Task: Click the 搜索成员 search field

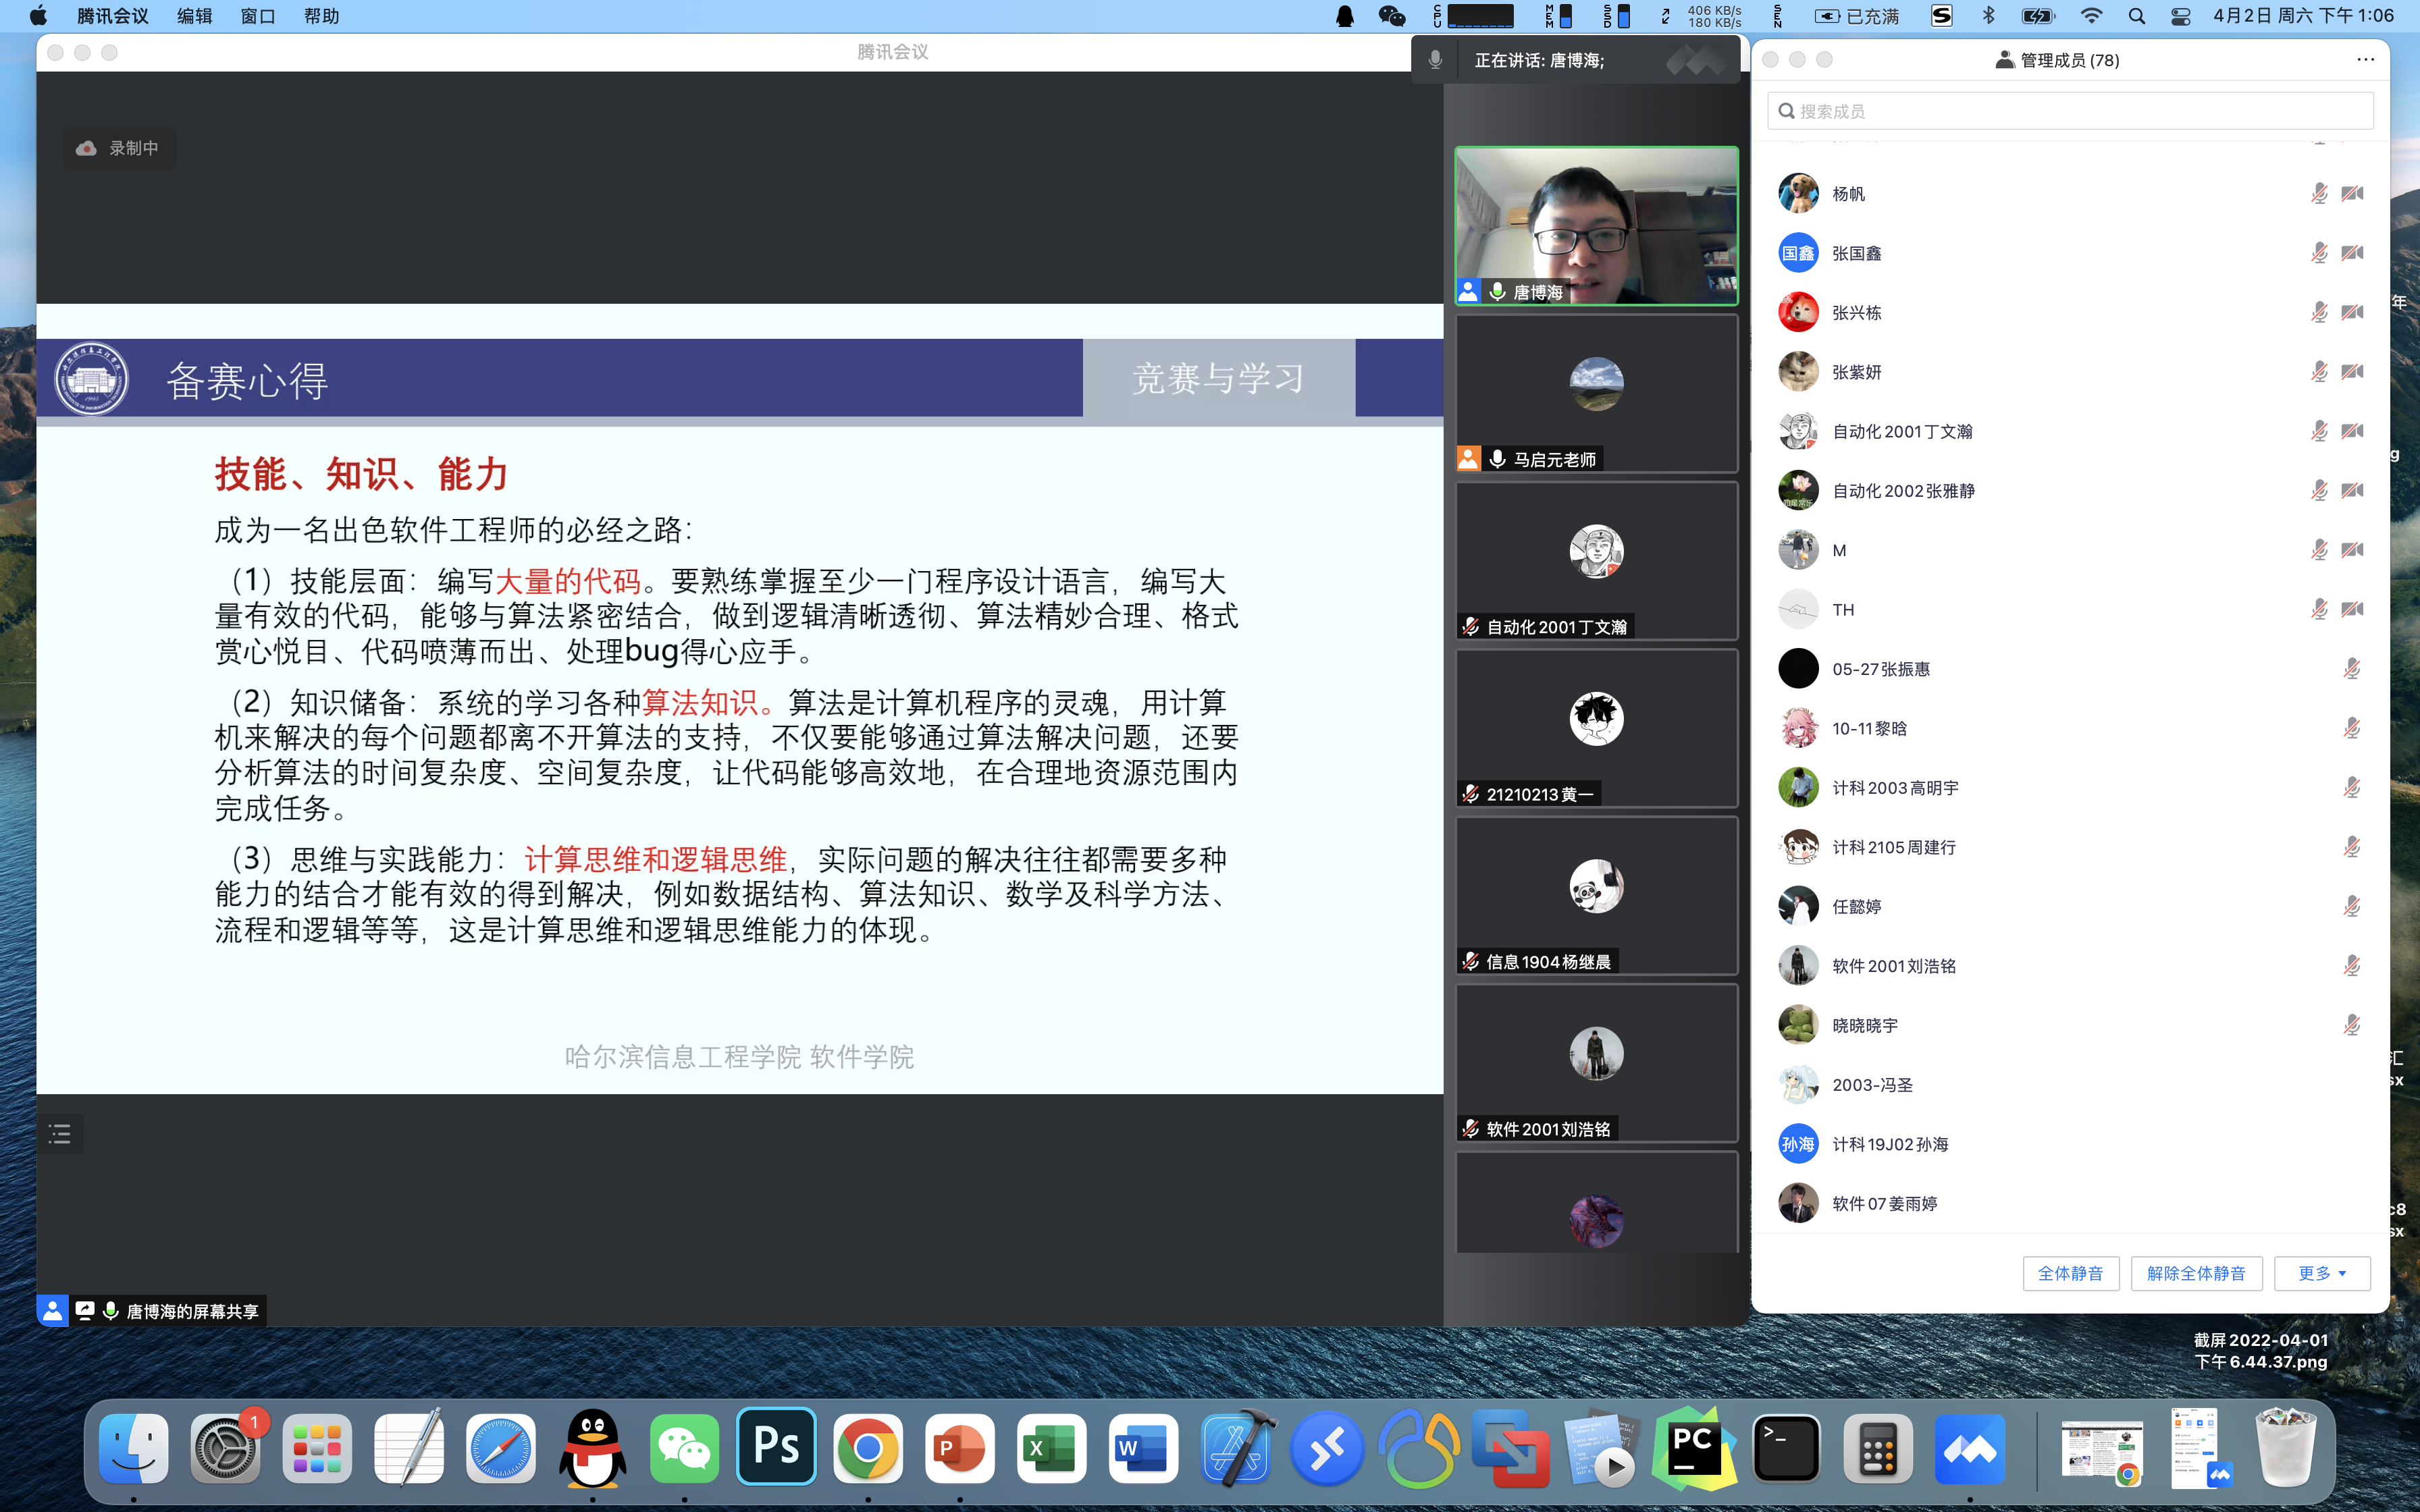Action: point(2070,111)
